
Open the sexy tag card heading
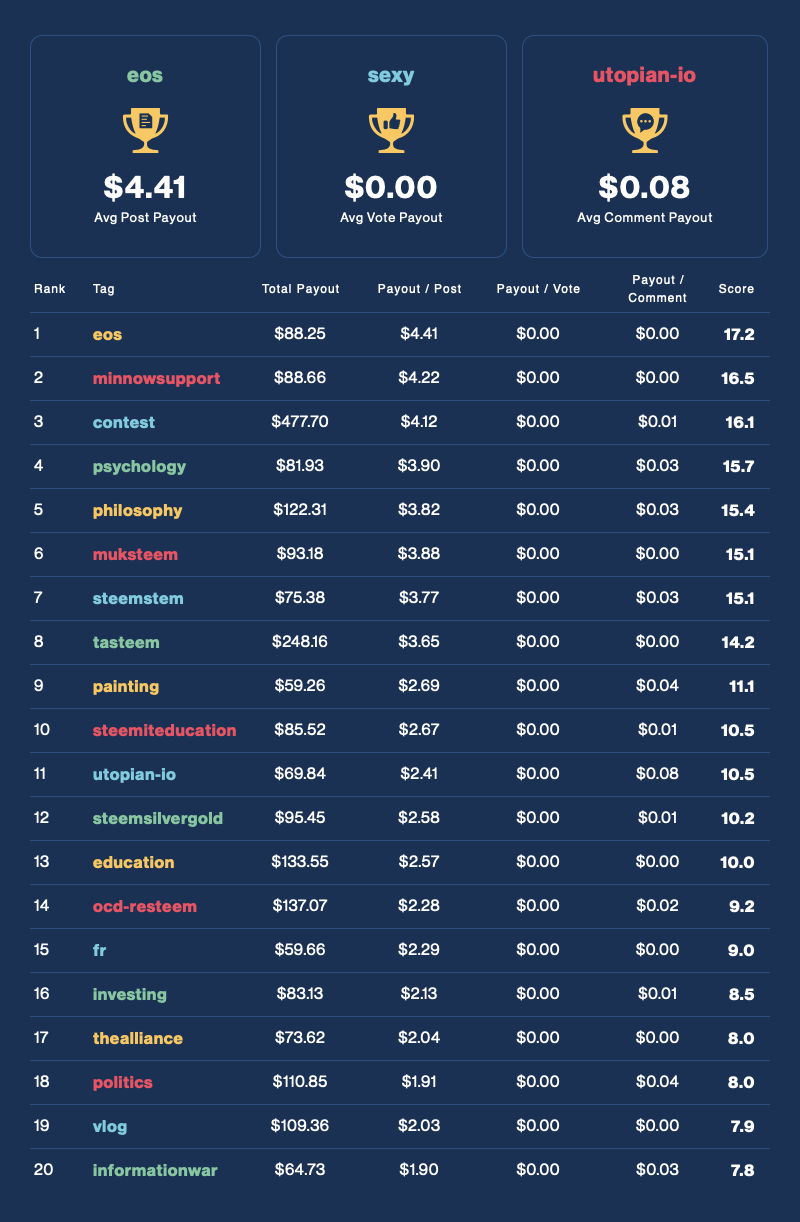tap(391, 75)
